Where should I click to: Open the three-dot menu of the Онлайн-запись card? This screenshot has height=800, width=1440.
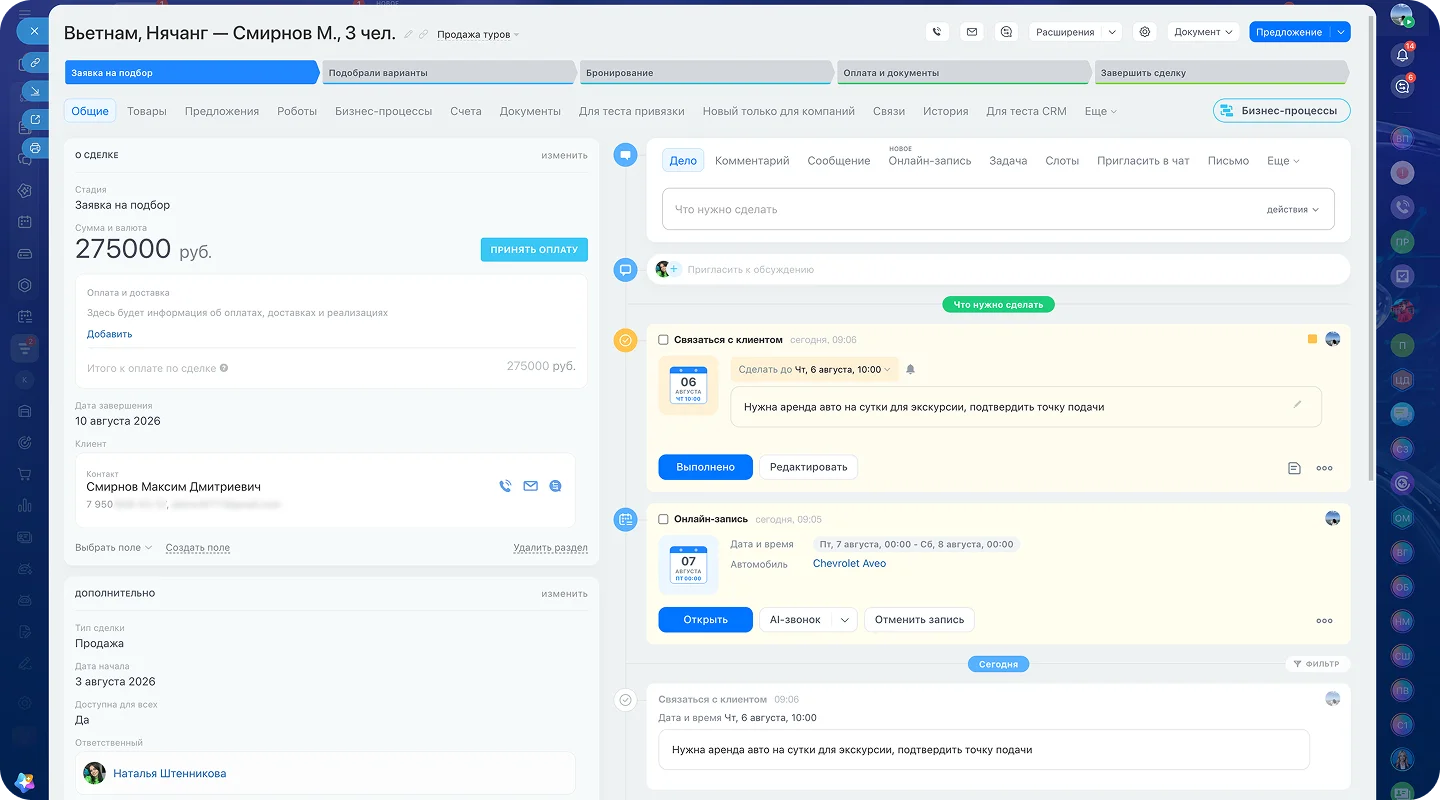tap(1324, 621)
